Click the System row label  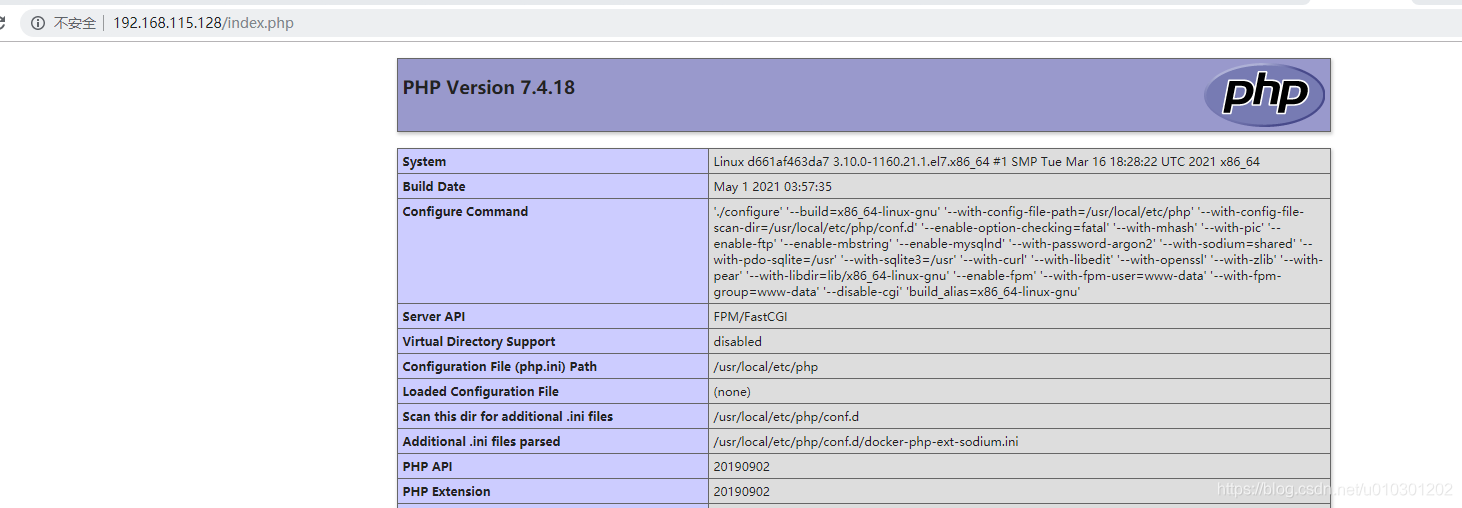pyautogui.click(x=424, y=162)
